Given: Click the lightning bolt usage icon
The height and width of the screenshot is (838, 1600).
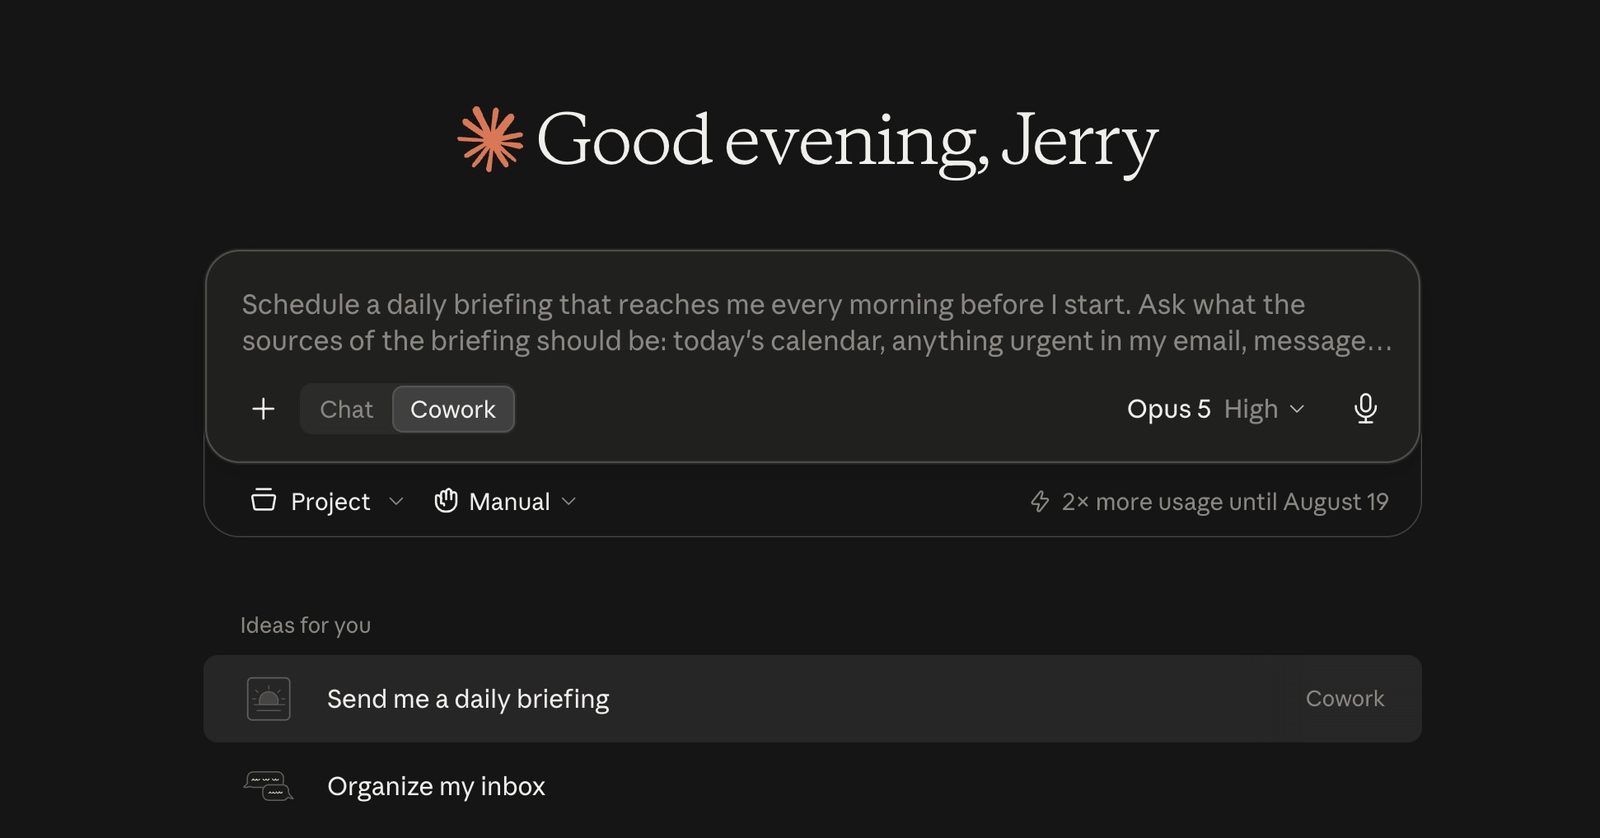Looking at the screenshot, I should click(x=1040, y=501).
